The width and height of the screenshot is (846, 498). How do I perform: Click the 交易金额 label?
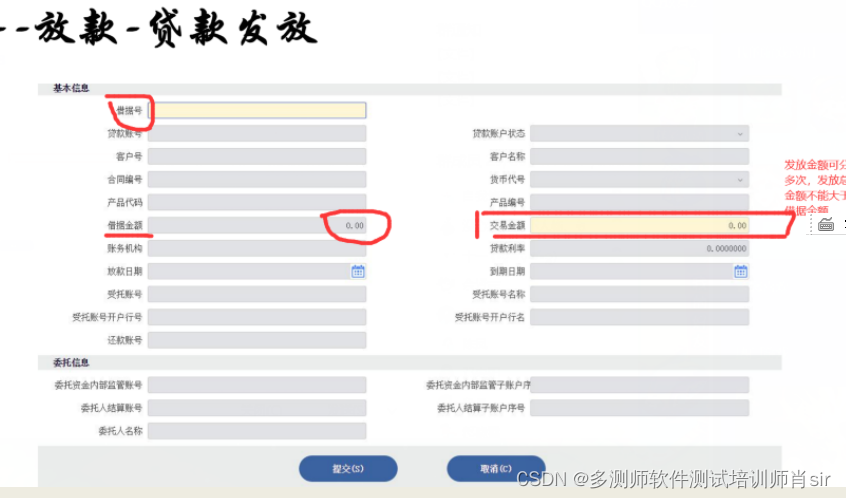click(x=507, y=226)
